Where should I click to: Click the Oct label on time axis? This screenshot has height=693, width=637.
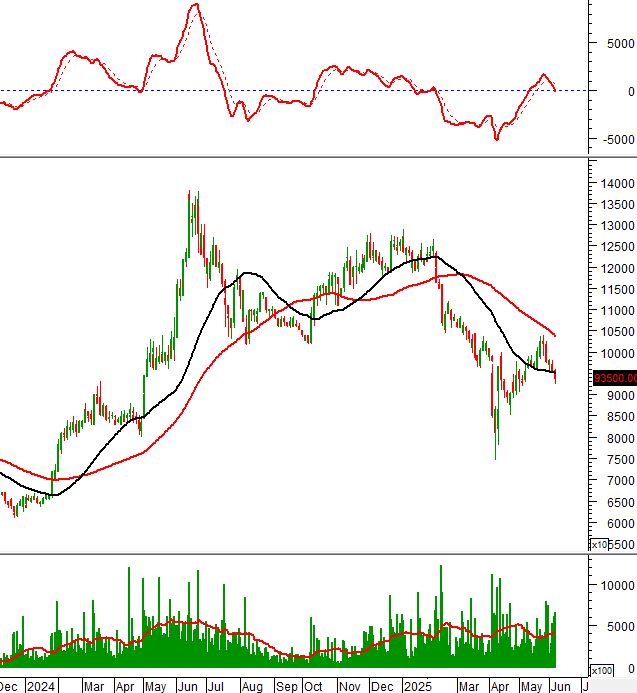(x=314, y=686)
